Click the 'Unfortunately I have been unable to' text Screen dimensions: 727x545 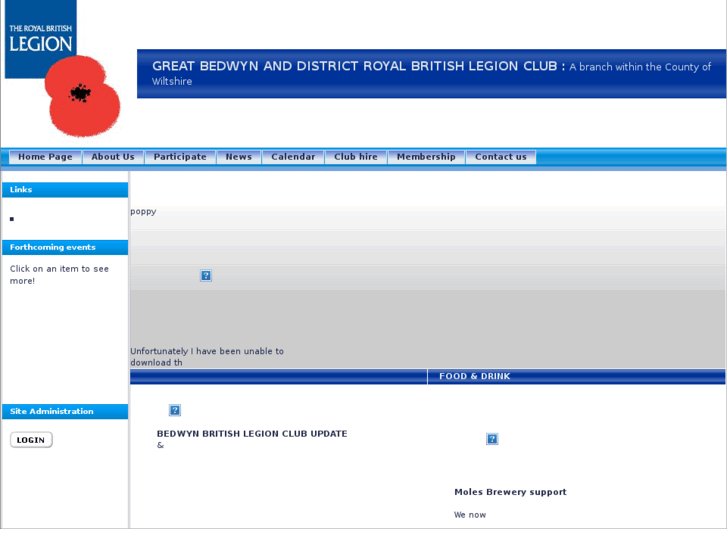[207, 351]
